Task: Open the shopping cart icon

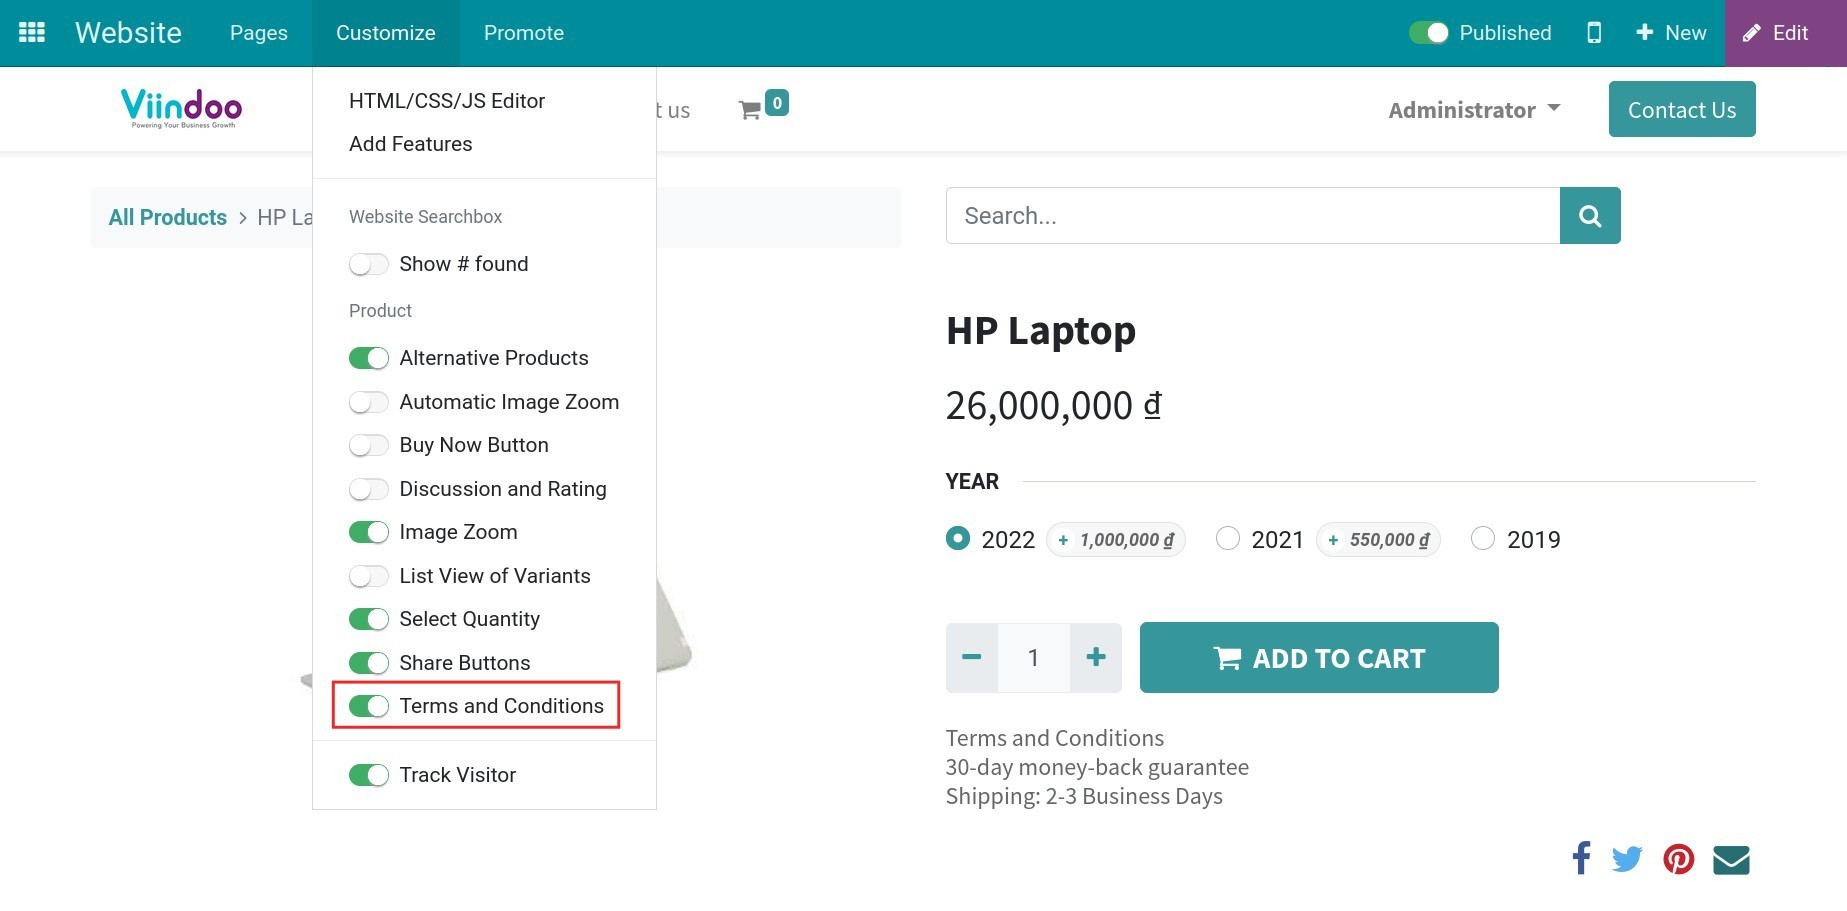Action: pos(750,110)
